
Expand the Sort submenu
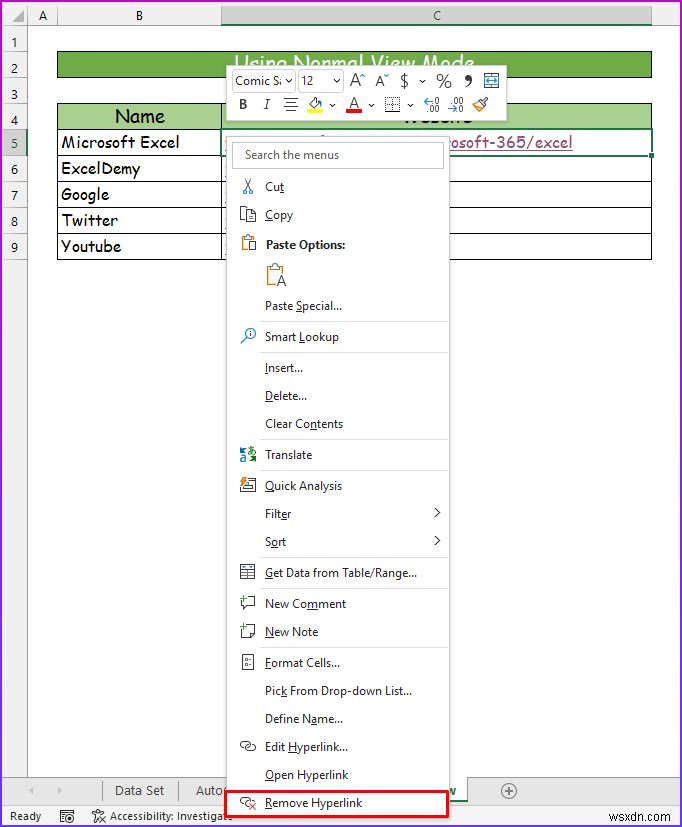(x=437, y=541)
